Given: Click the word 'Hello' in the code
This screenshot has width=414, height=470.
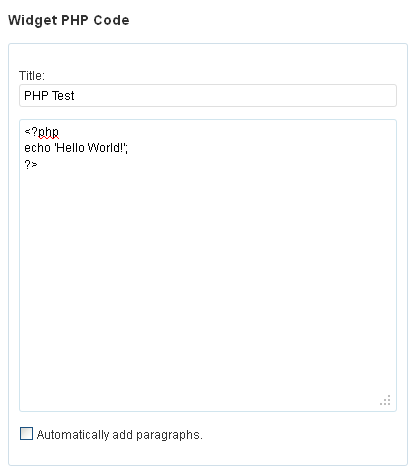Looking at the screenshot, I should (x=70, y=147).
